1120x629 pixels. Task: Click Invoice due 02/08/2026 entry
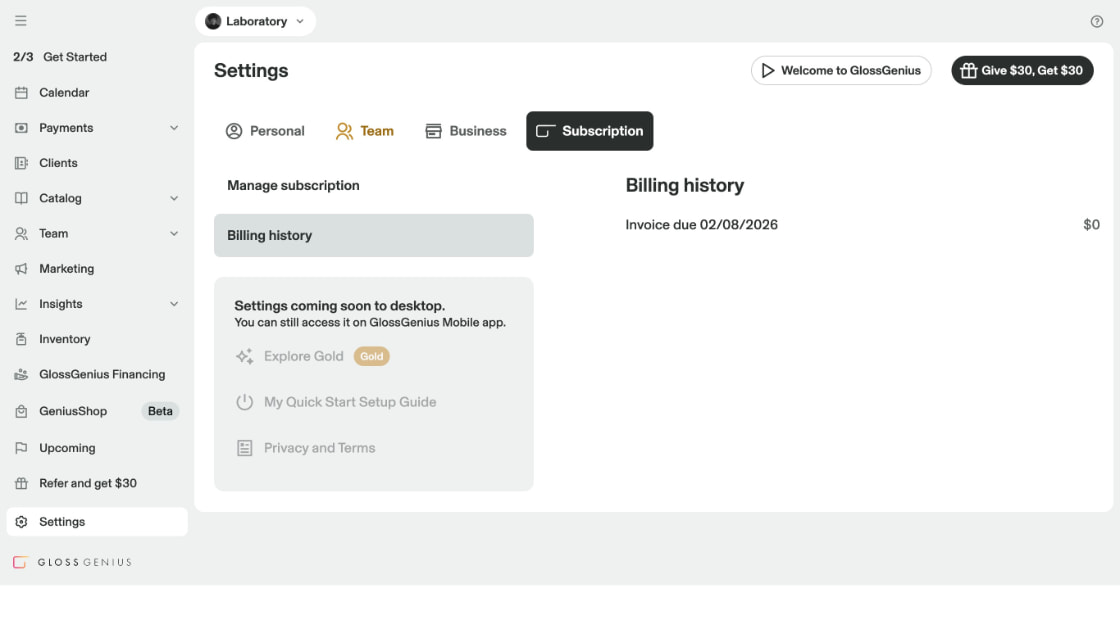(701, 225)
